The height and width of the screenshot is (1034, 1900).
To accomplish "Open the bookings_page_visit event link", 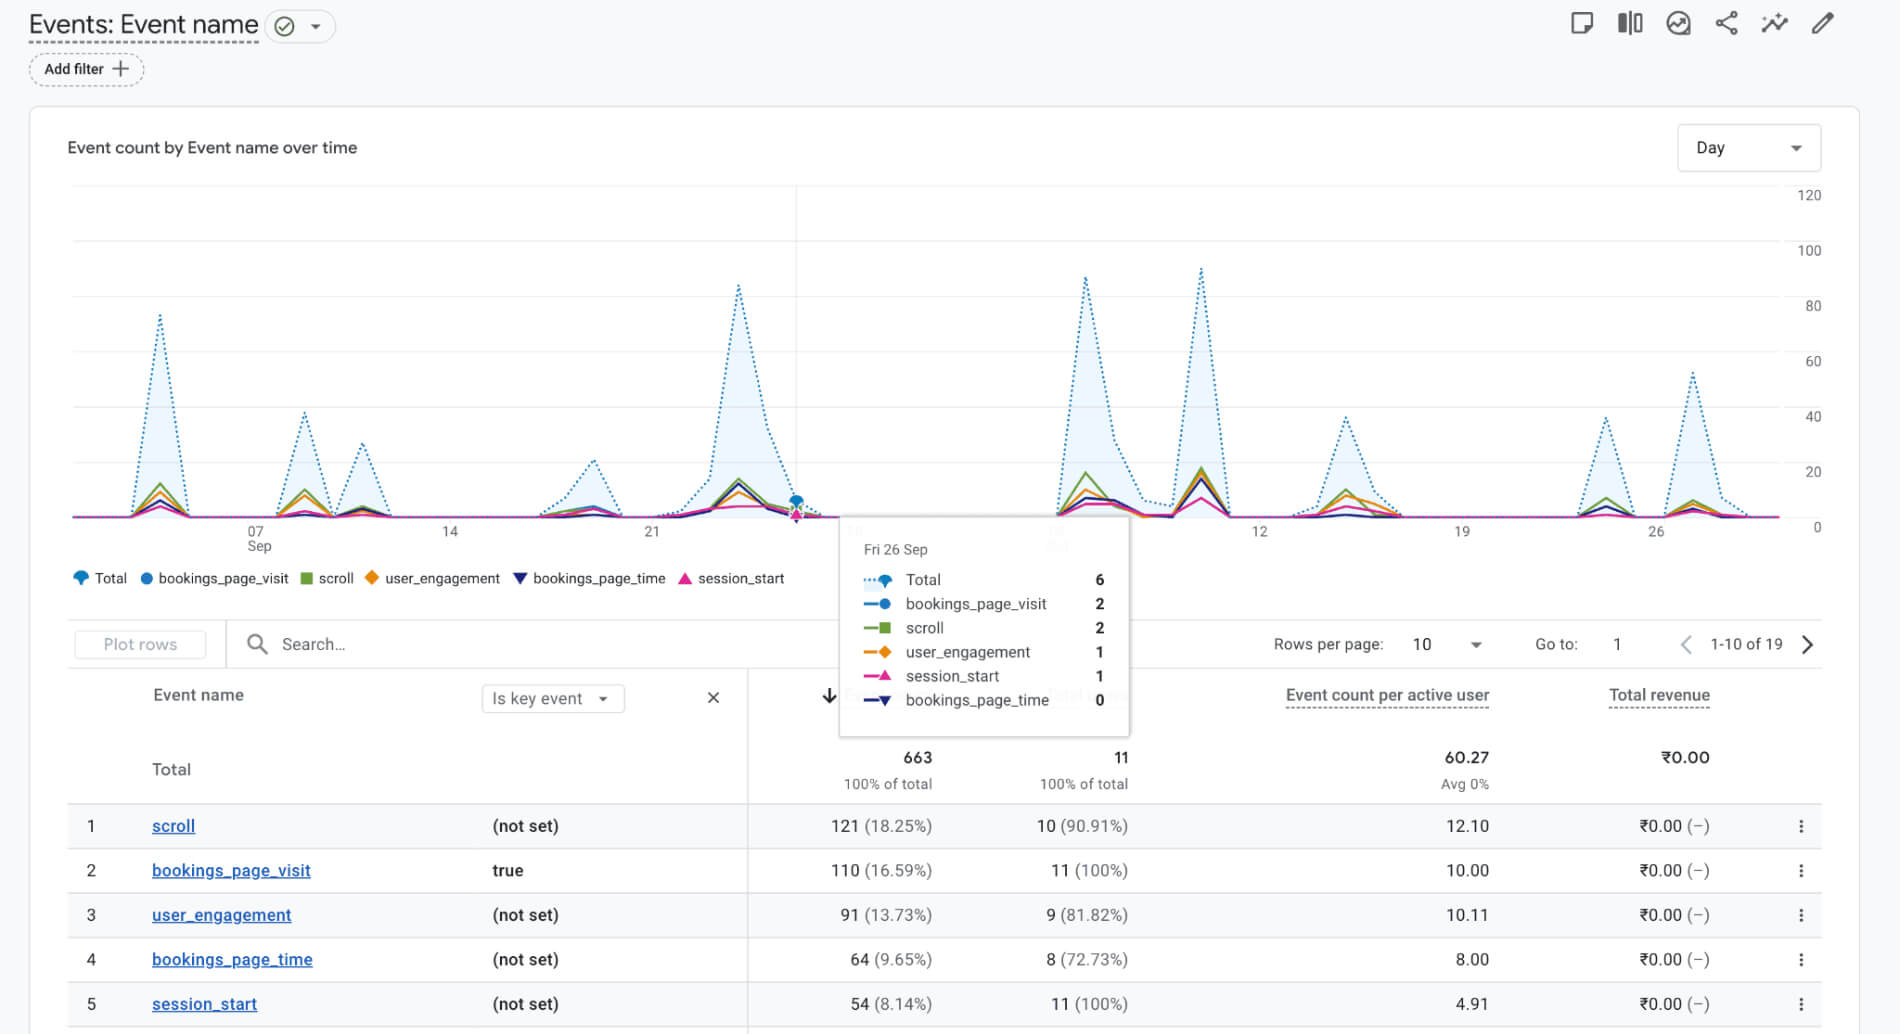I will [x=231, y=870].
